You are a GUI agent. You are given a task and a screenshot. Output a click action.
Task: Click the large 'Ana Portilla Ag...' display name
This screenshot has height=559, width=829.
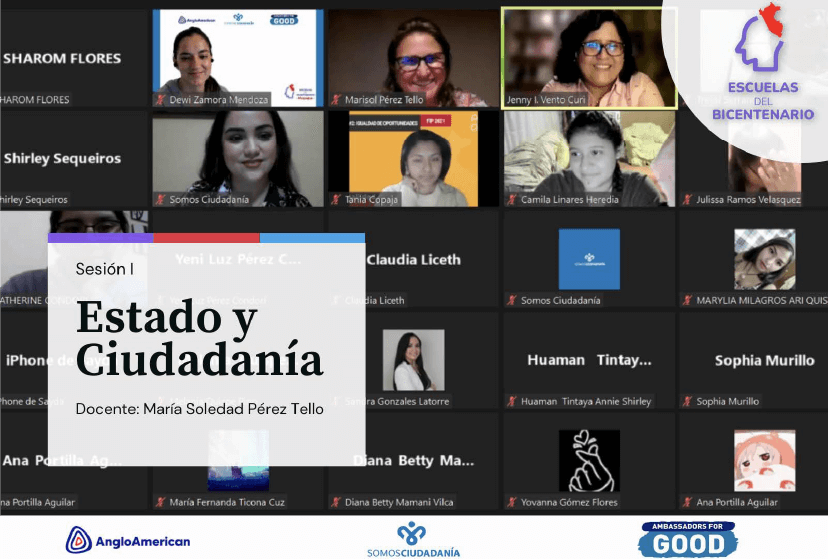tap(62, 461)
